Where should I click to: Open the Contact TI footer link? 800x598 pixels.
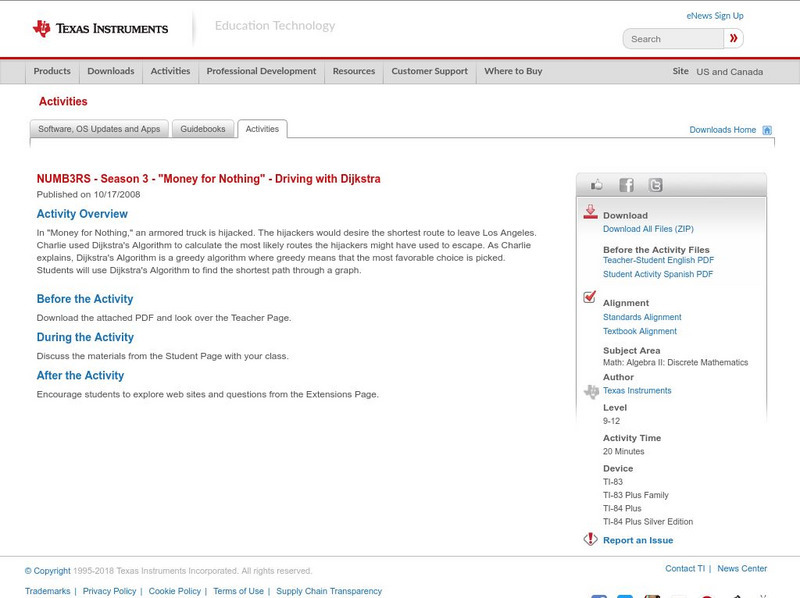point(685,568)
